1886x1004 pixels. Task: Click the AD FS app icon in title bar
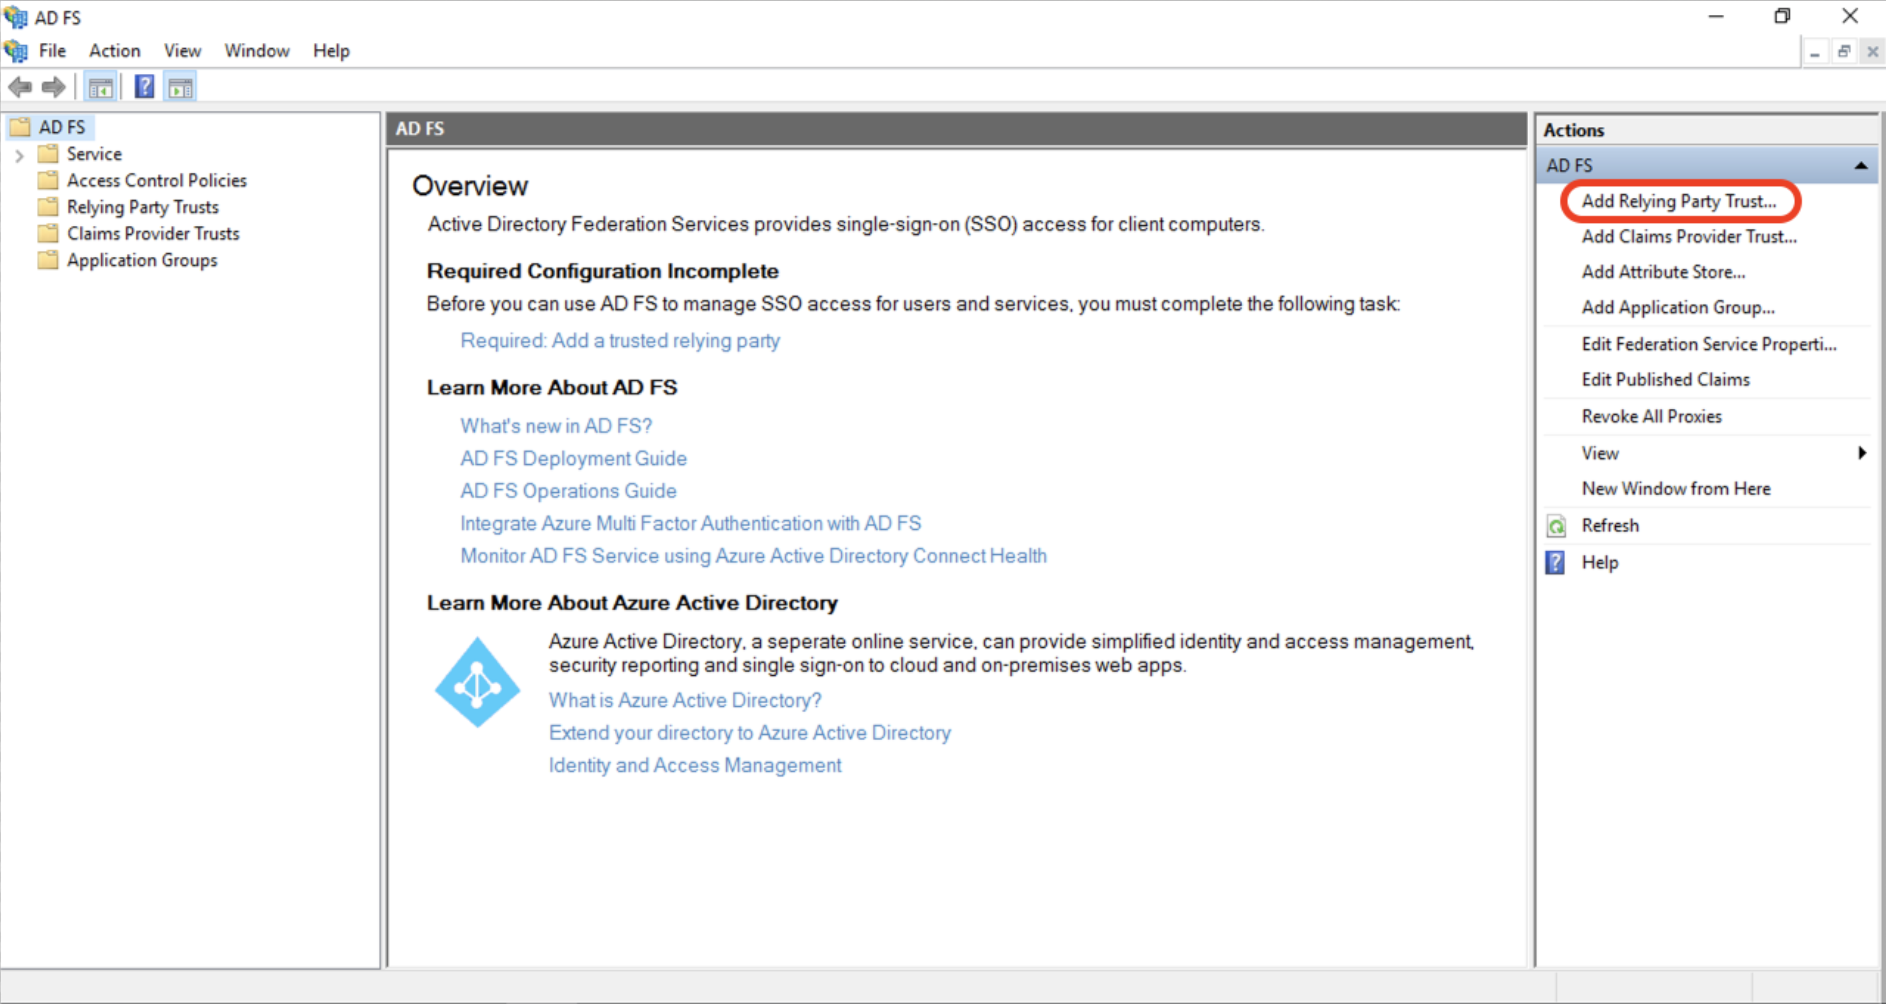[15, 17]
